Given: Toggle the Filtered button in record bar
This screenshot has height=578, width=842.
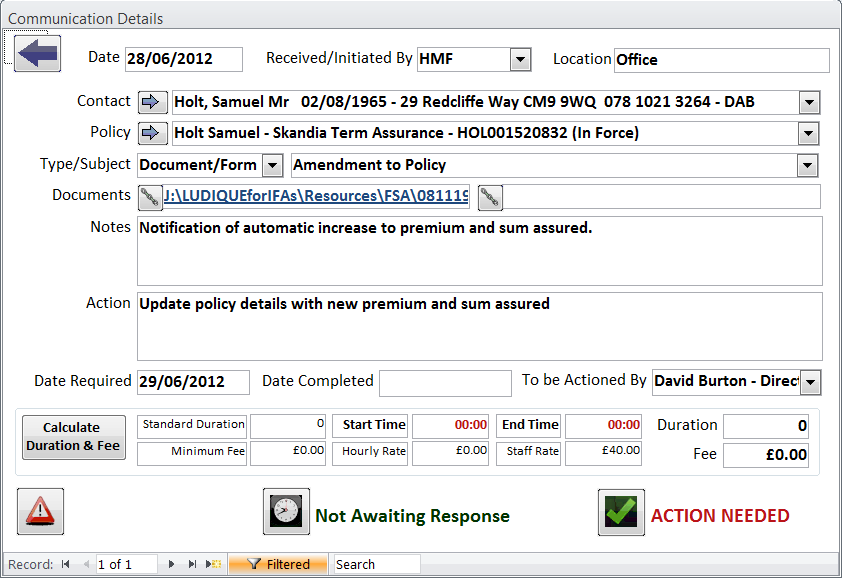Looking at the screenshot, I should [x=278, y=565].
